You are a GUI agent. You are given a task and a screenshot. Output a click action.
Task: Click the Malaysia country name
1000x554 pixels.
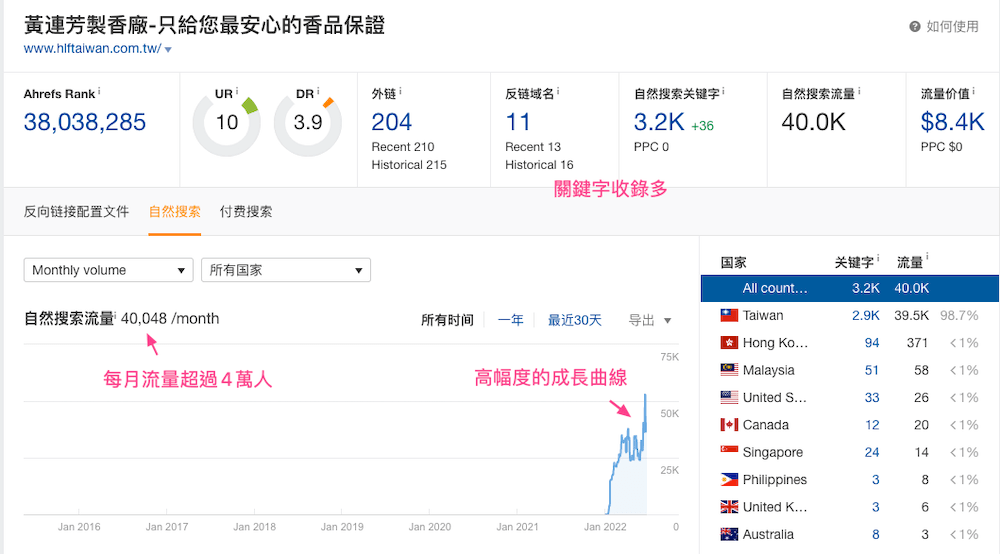click(768, 370)
